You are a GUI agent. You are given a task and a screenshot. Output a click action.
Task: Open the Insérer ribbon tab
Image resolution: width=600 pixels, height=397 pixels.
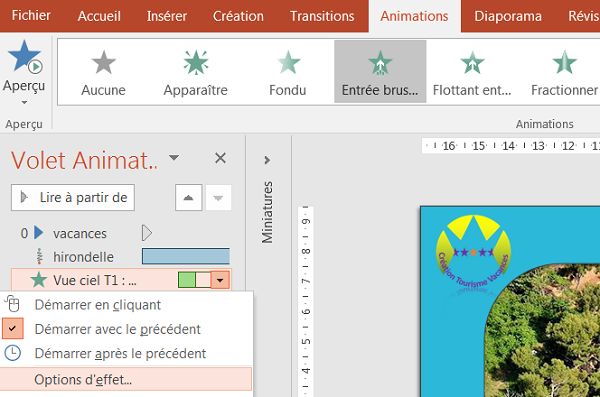coord(166,16)
